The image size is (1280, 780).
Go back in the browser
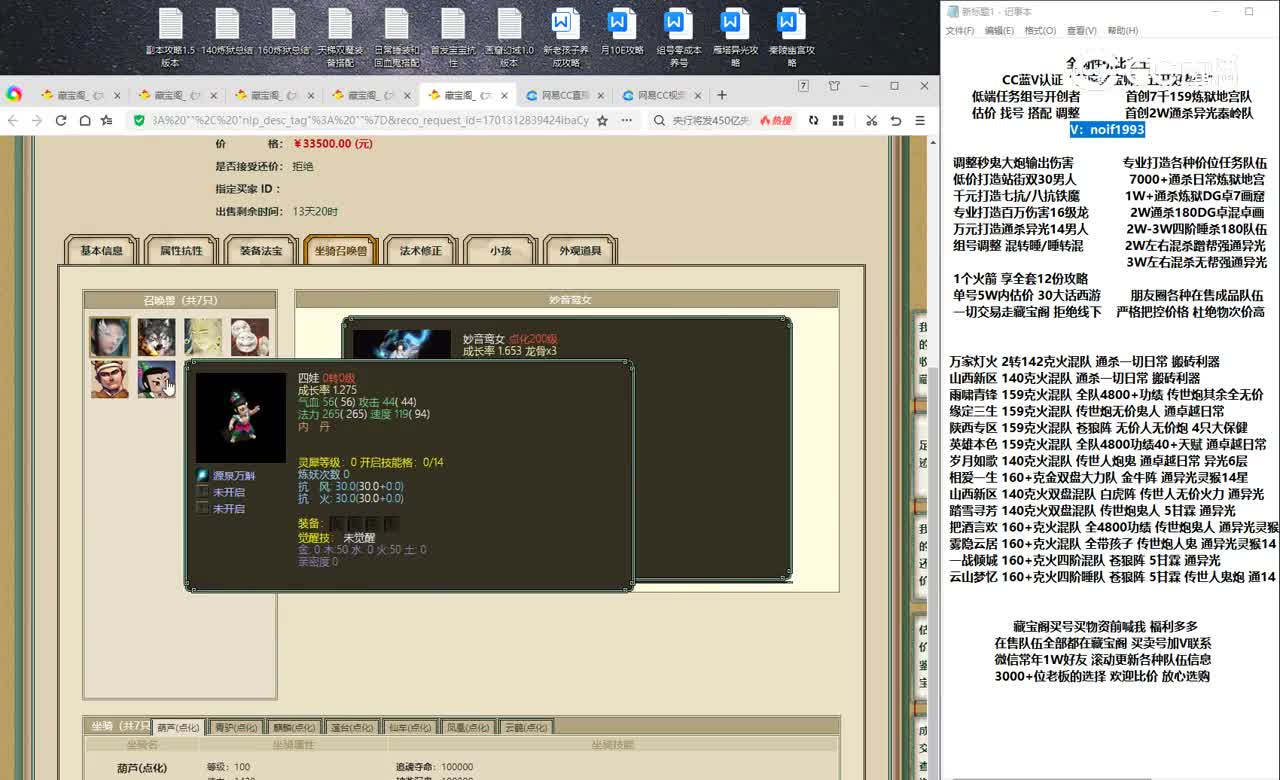13,120
